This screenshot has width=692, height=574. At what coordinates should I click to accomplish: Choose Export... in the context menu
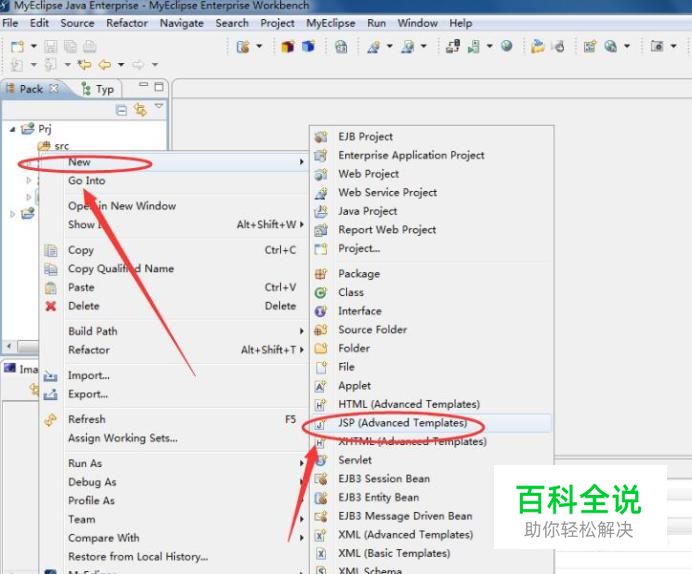click(x=174, y=394)
